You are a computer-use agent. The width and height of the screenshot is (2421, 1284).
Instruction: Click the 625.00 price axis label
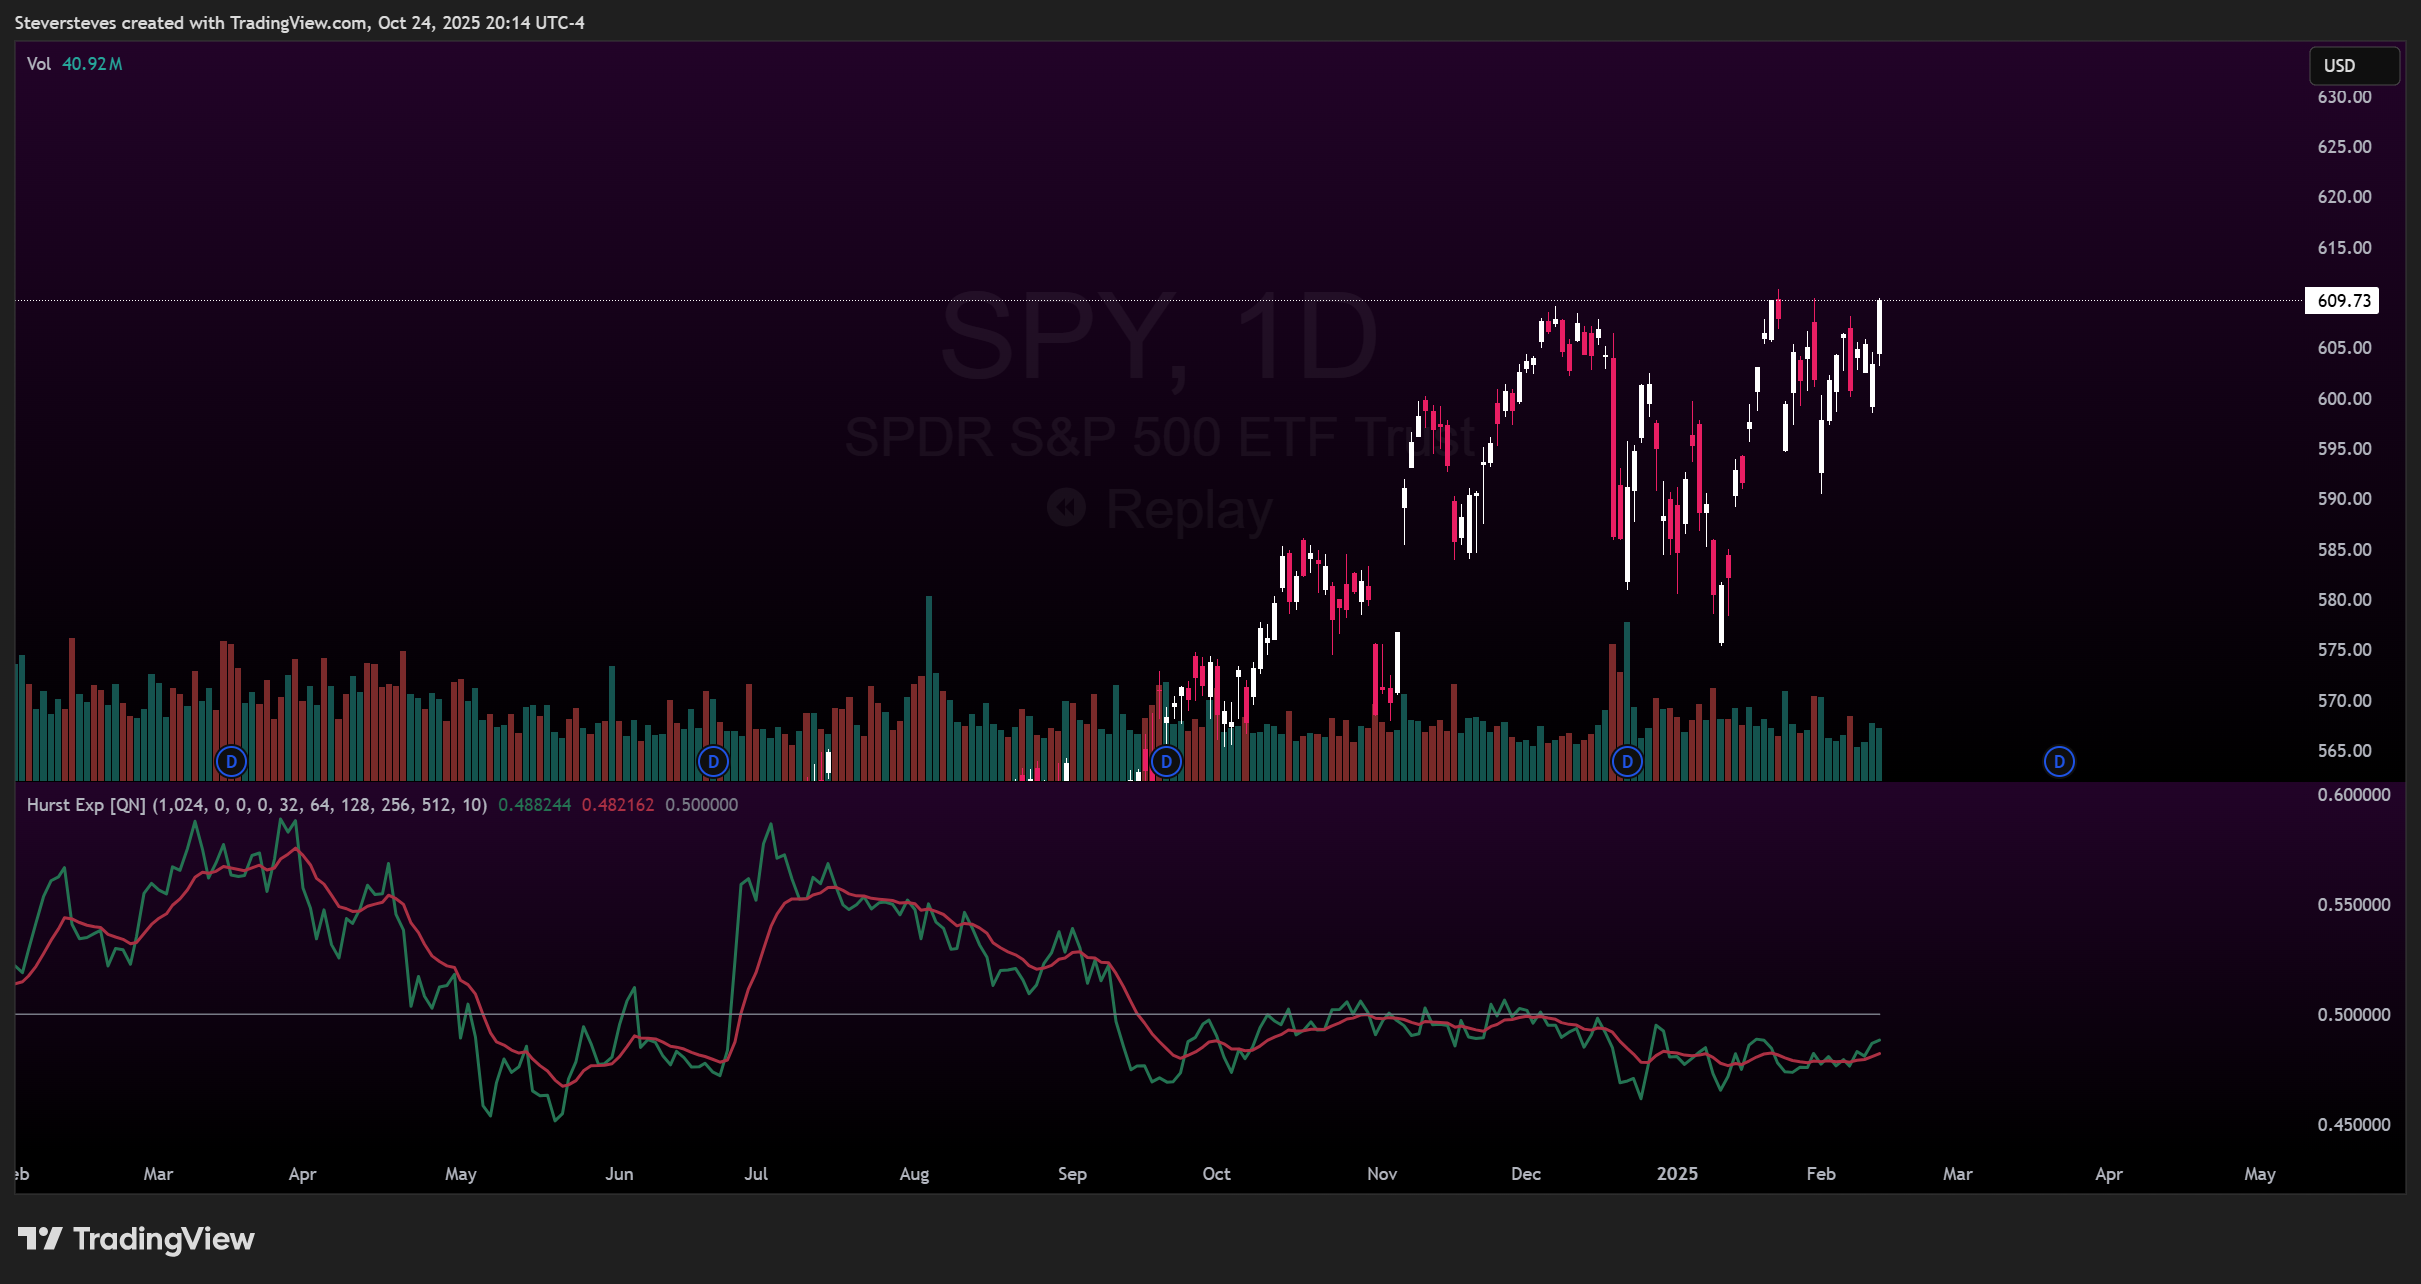coord(2344,147)
